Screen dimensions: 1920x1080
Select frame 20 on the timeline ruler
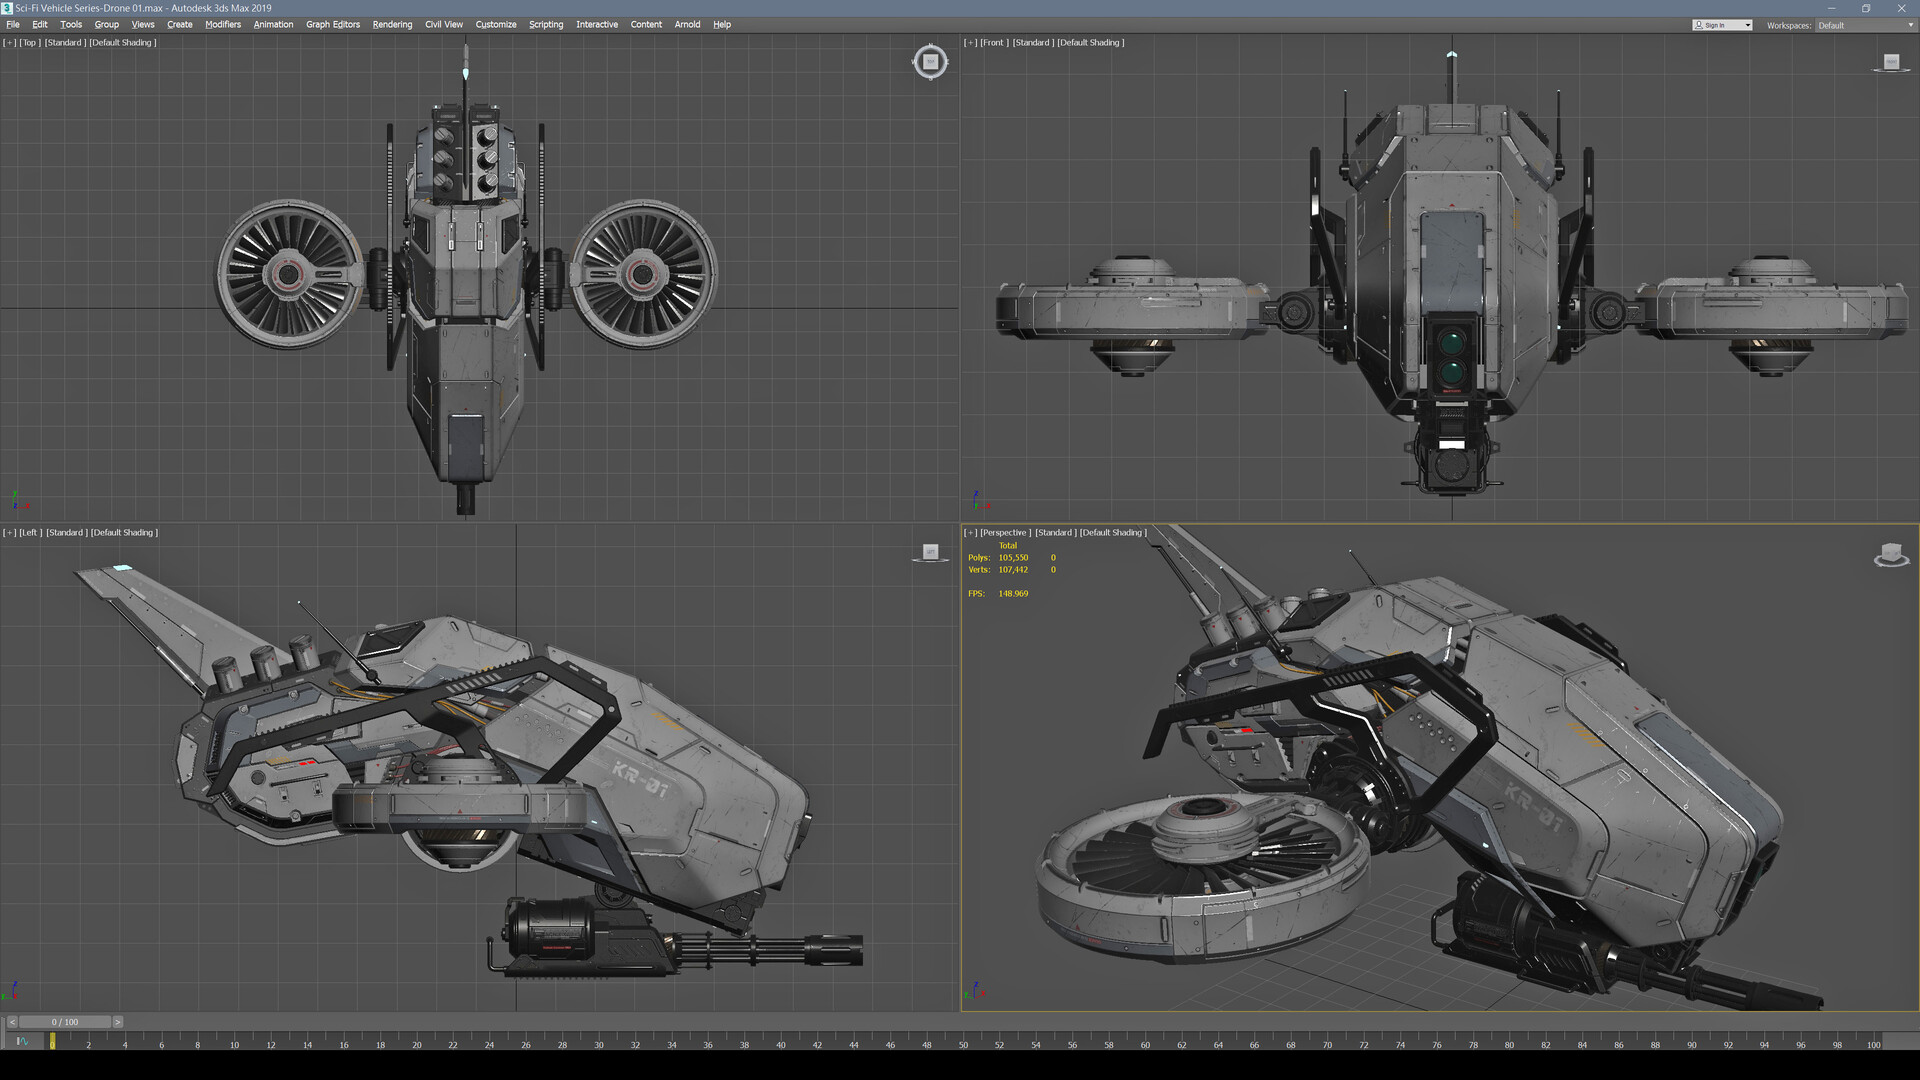coord(417,1044)
